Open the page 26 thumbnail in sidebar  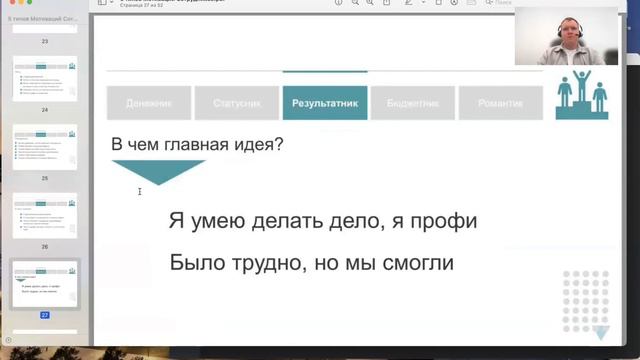pyautogui.click(x=45, y=216)
